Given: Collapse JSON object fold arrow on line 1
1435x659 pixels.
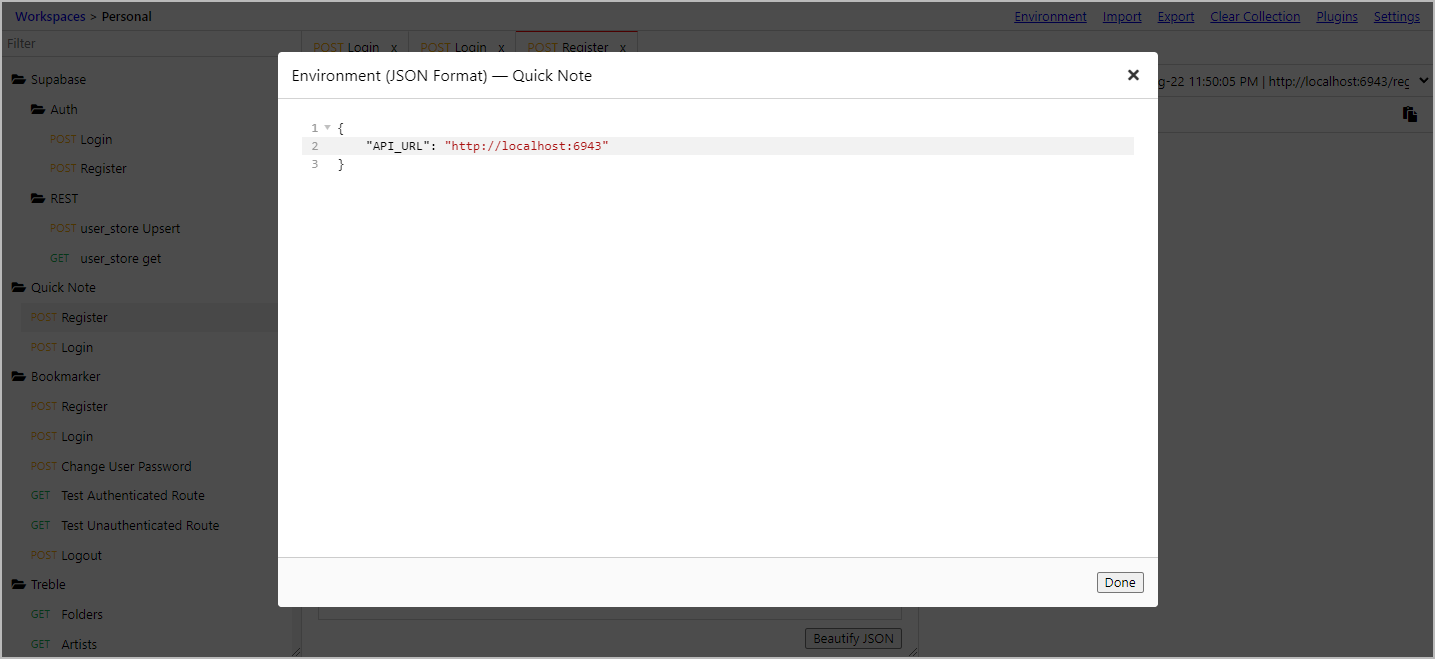Looking at the screenshot, I should [327, 128].
